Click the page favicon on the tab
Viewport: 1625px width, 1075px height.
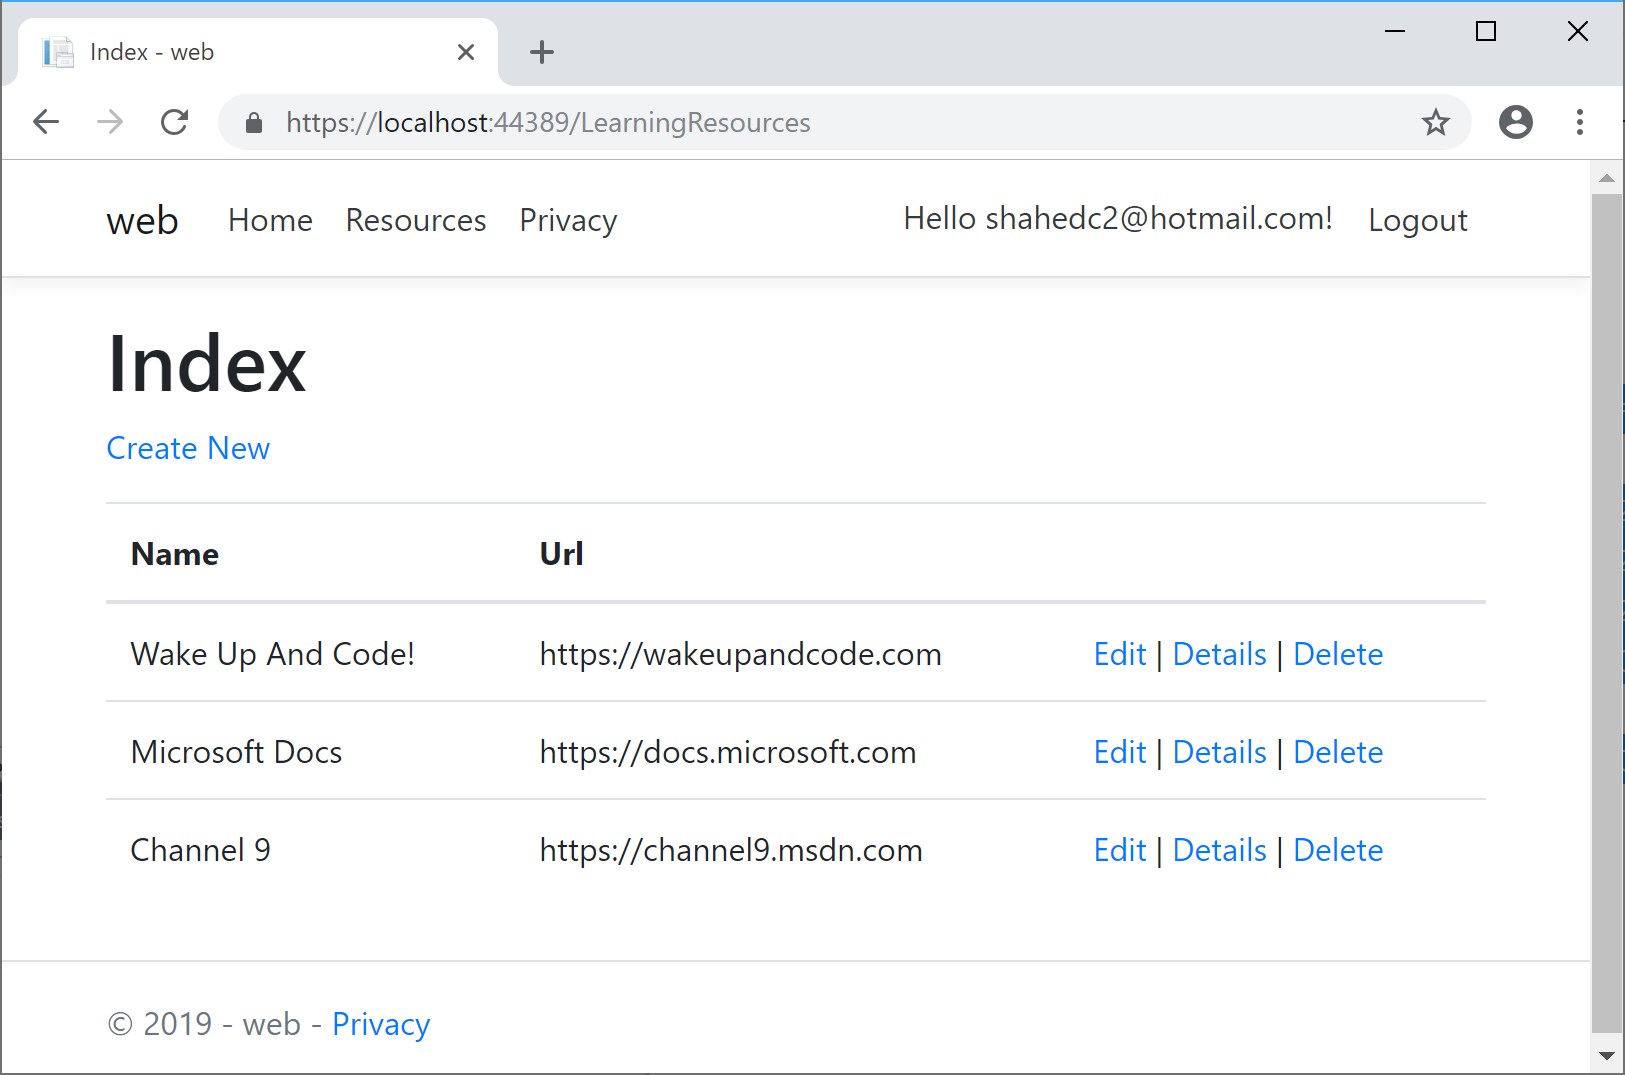[x=58, y=52]
